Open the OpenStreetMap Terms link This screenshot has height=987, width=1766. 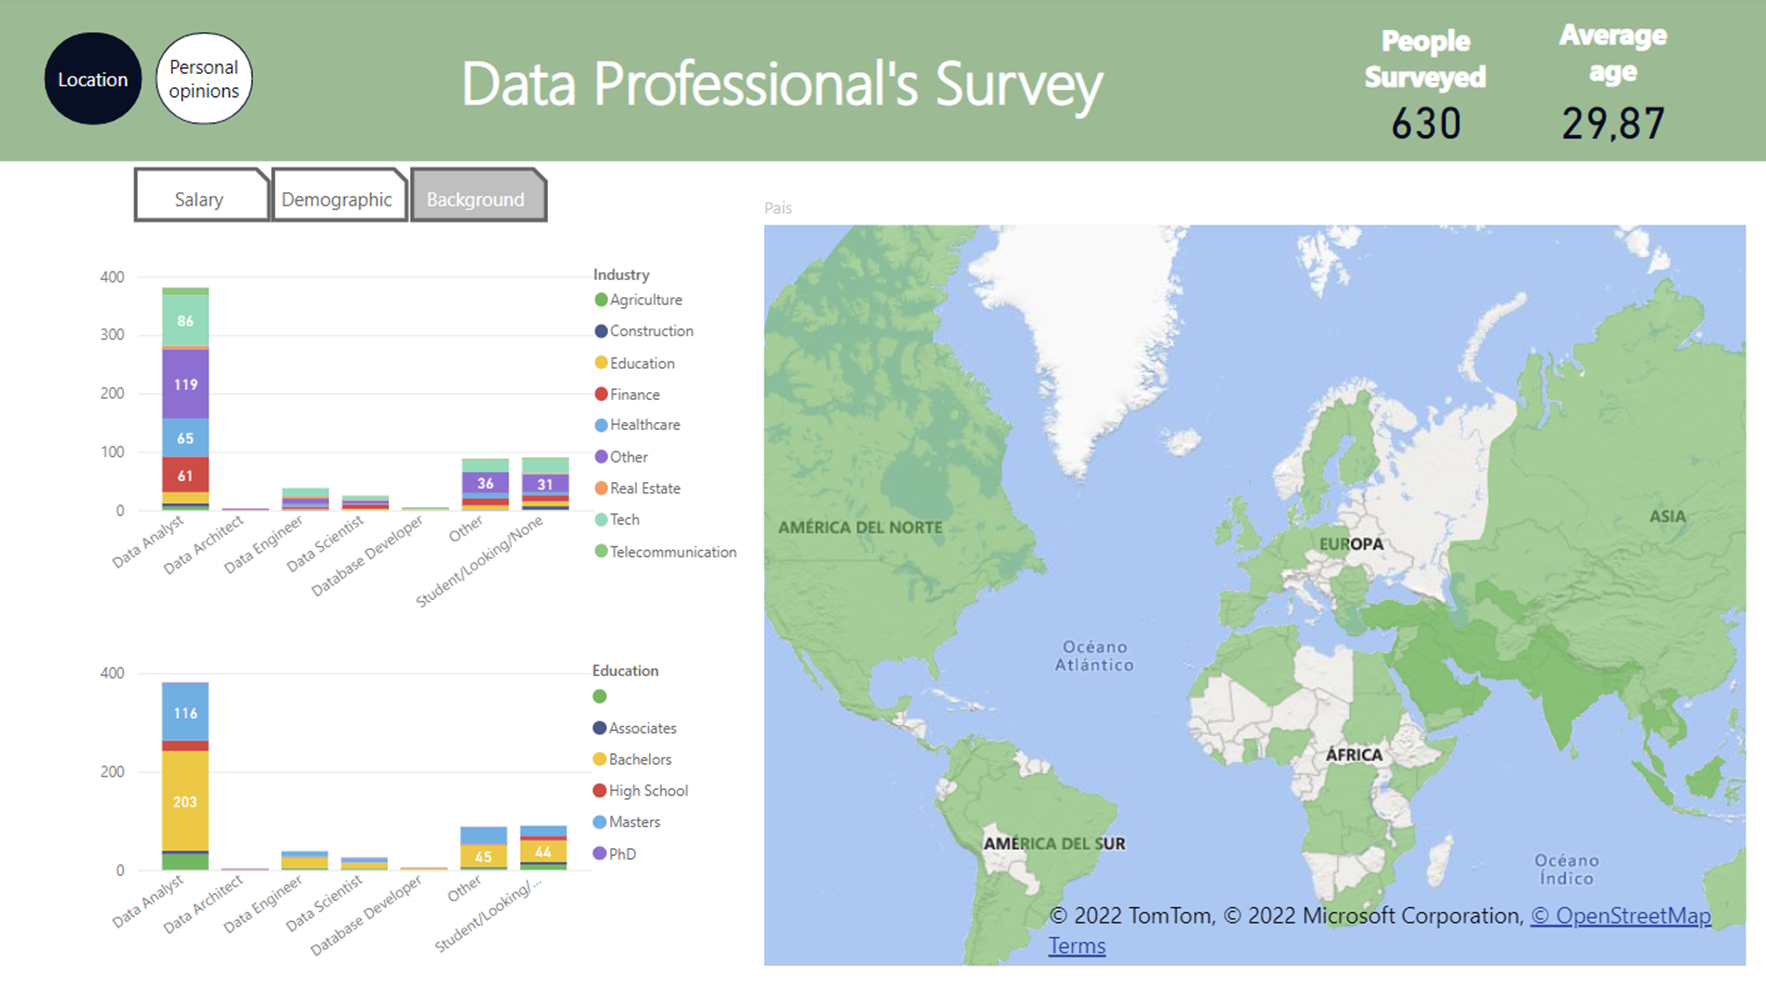[x=1077, y=945]
